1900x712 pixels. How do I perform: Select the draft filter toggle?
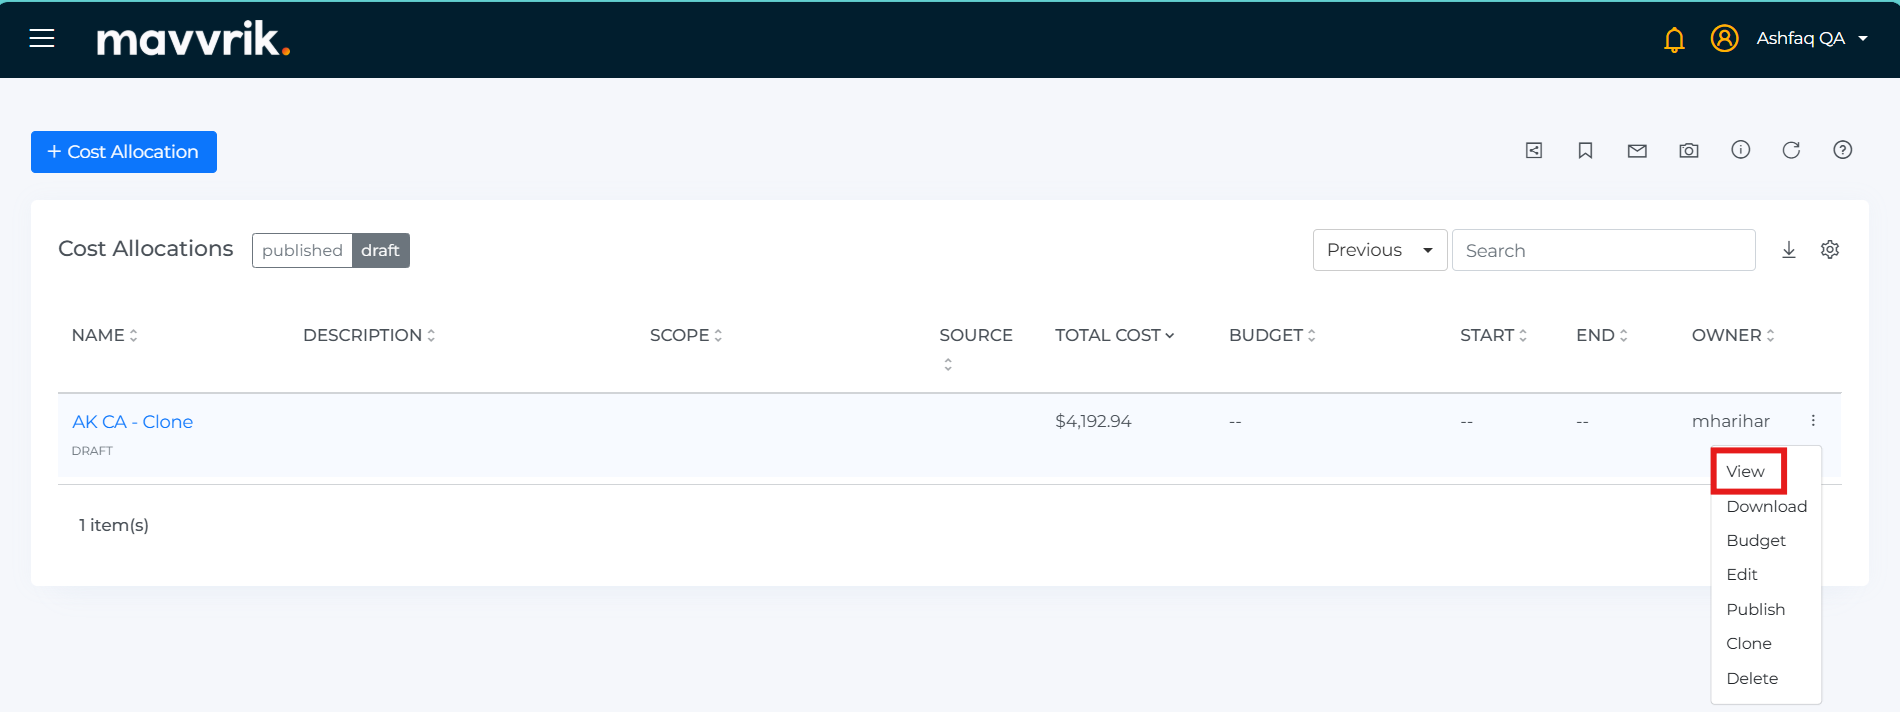[x=380, y=250]
